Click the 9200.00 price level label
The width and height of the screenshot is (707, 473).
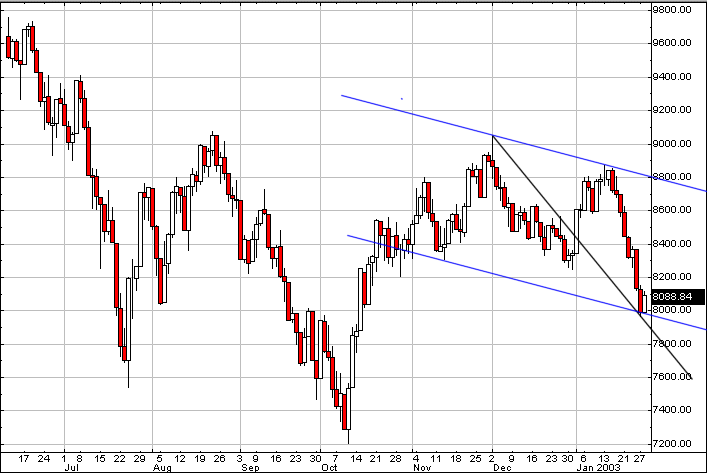click(672, 110)
